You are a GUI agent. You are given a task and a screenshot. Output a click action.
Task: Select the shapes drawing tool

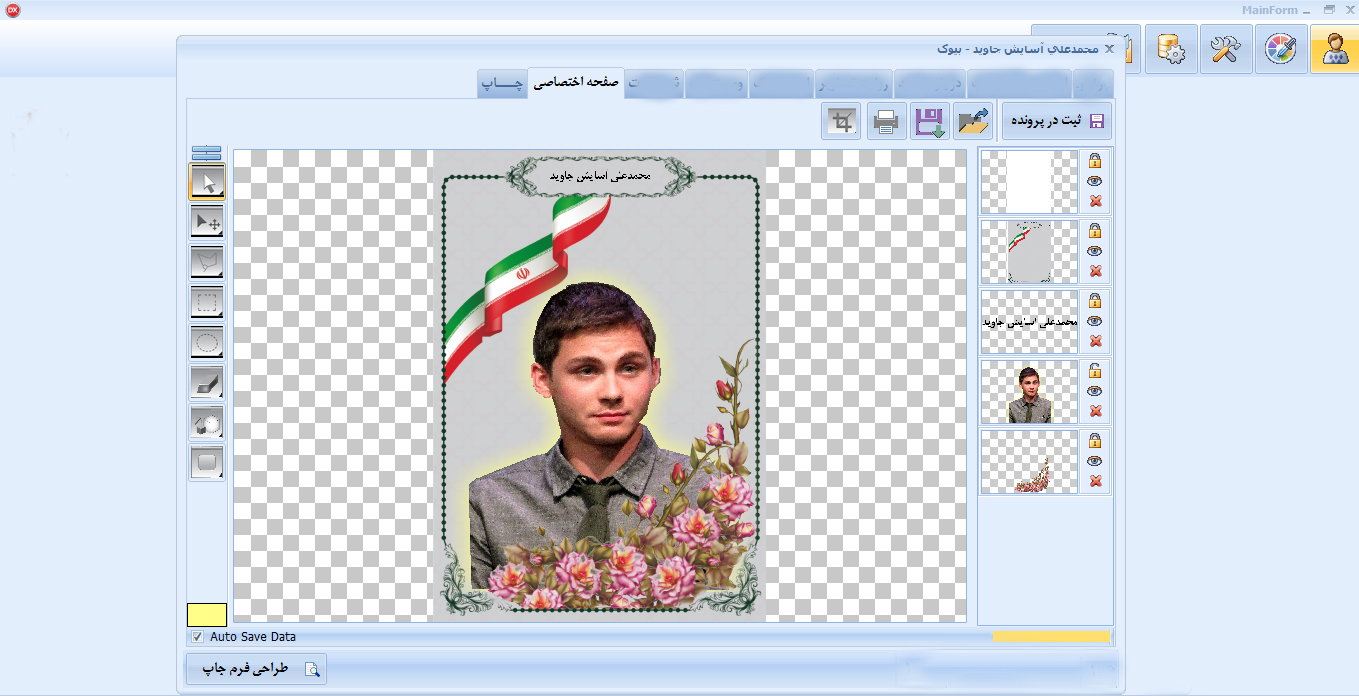coord(207,422)
